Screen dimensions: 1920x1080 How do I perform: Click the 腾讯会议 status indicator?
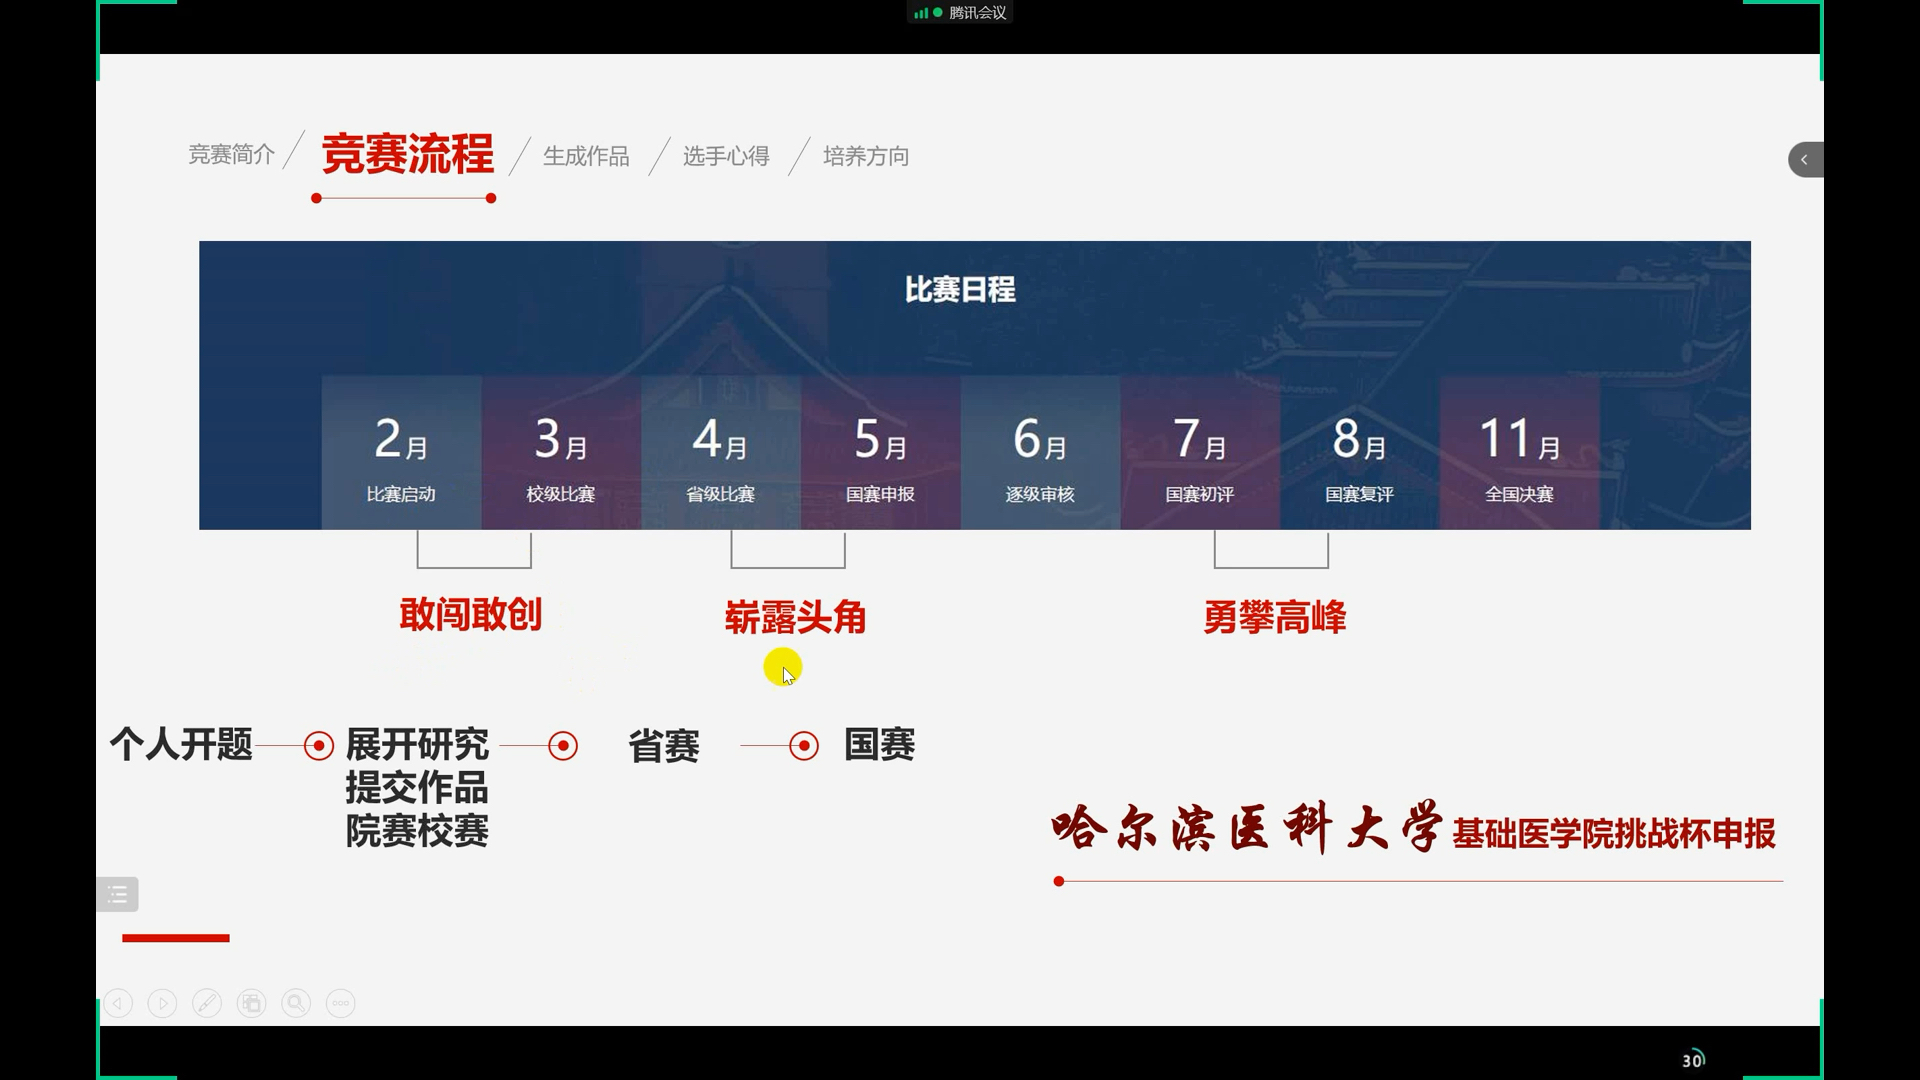tap(960, 13)
